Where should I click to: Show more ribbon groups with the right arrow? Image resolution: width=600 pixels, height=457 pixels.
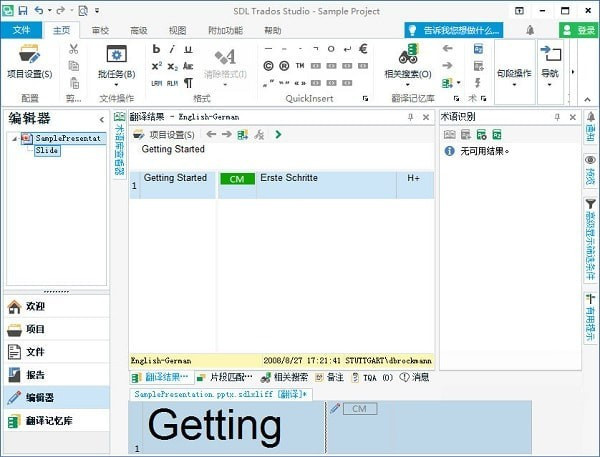(573, 72)
